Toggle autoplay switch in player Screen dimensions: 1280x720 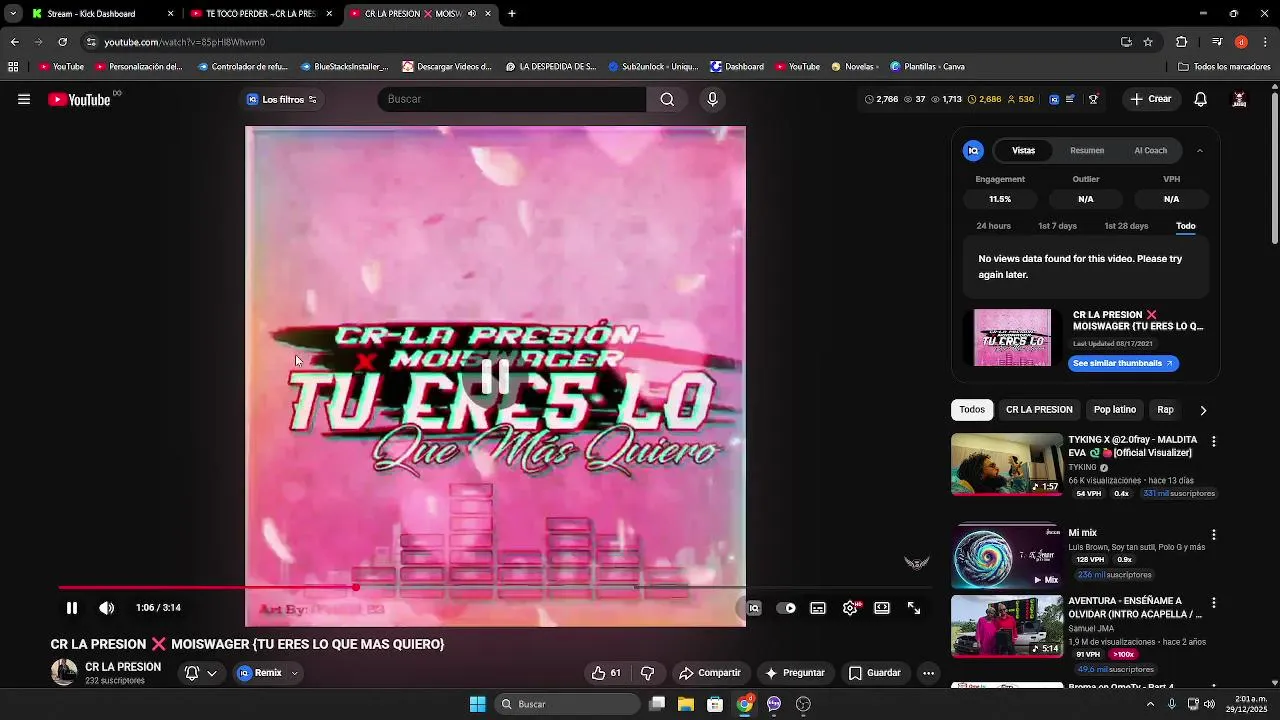[x=787, y=608]
